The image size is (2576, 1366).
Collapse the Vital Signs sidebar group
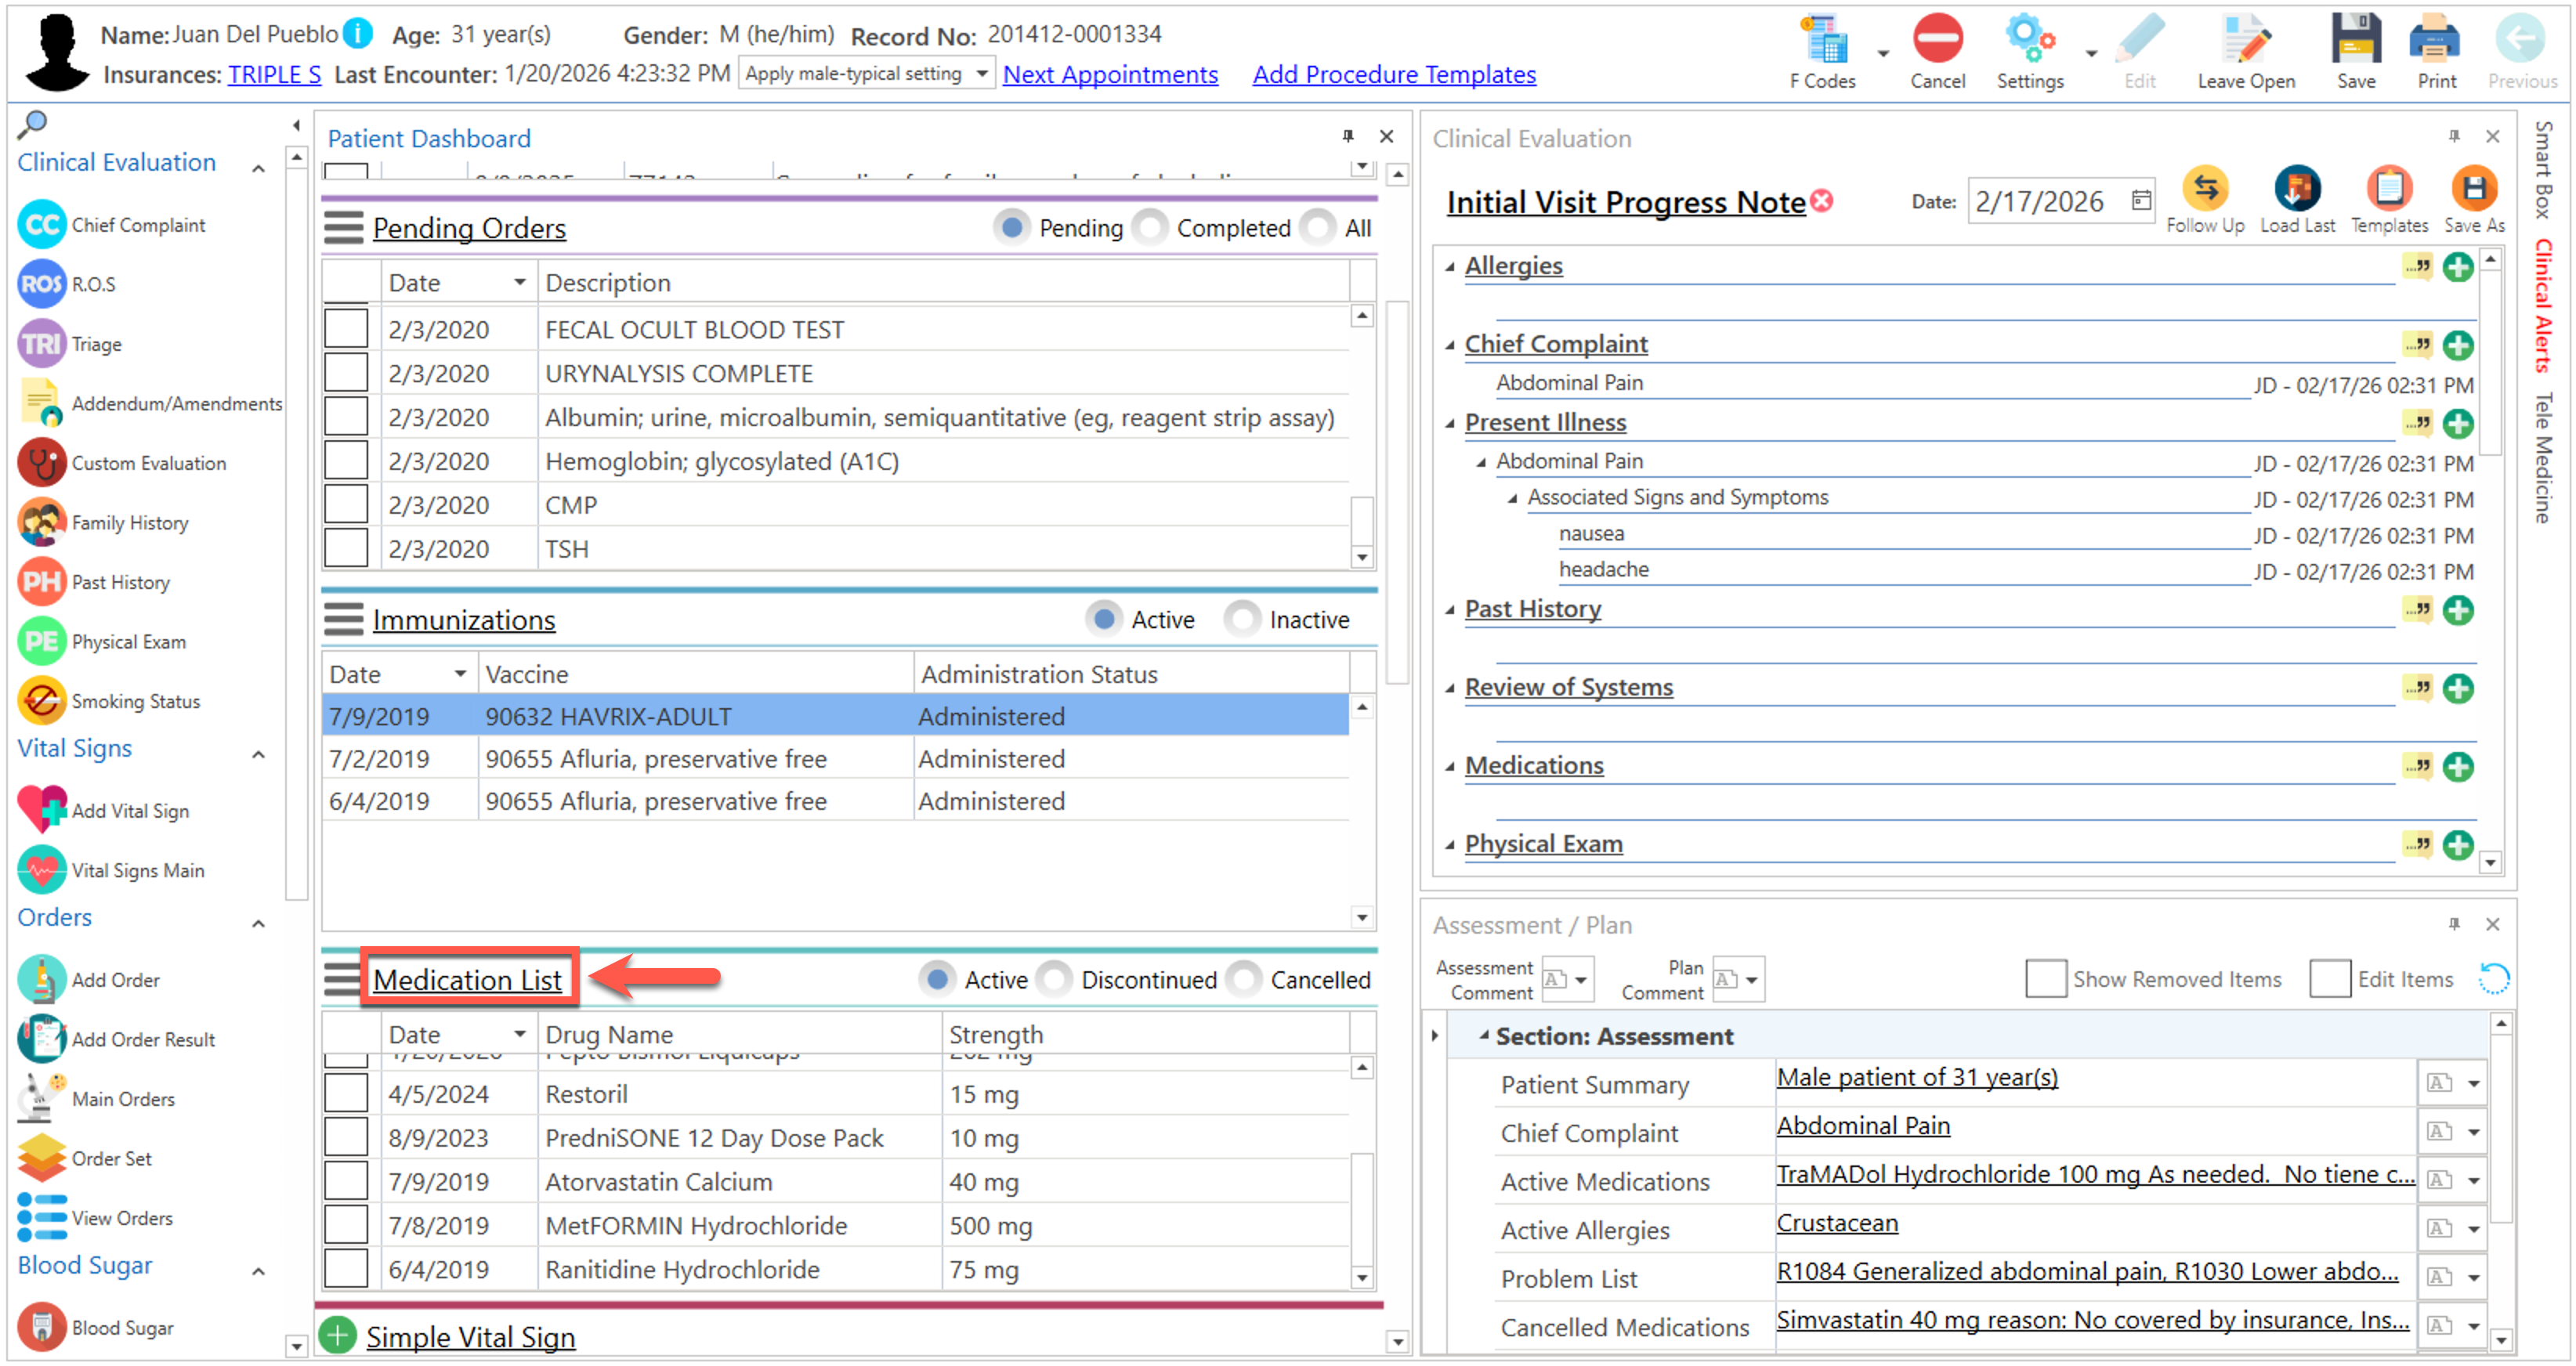pos(258,754)
